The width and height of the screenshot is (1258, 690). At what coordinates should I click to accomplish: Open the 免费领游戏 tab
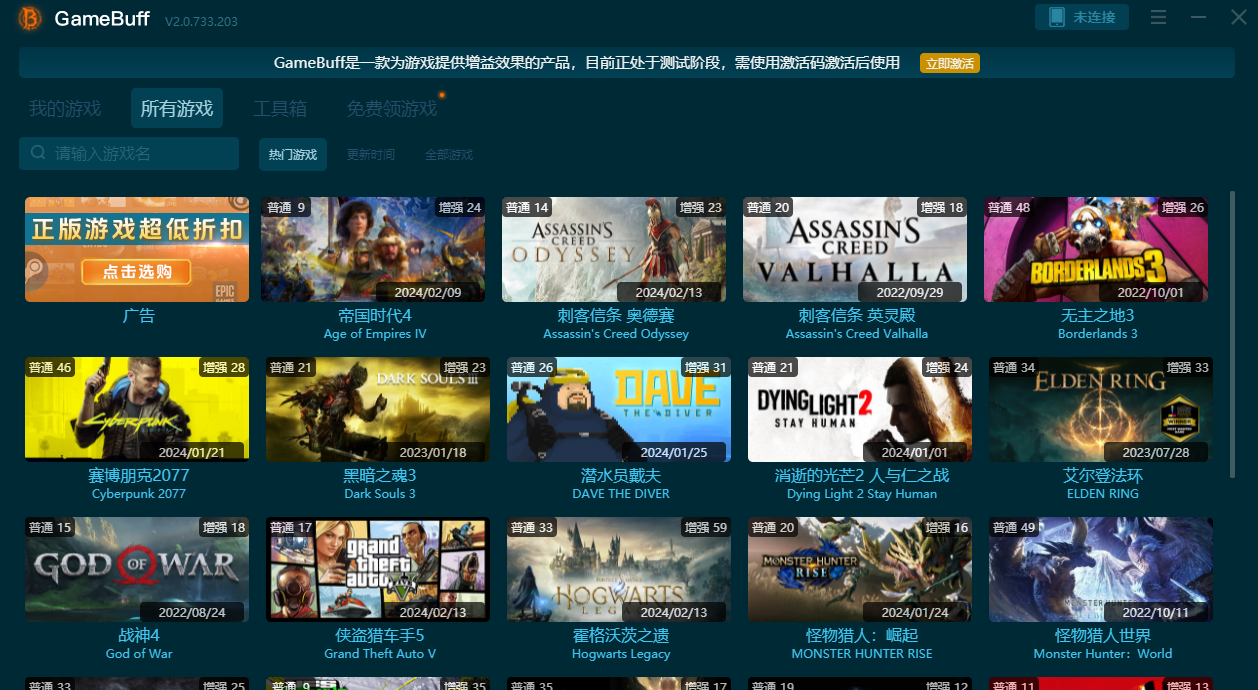[x=392, y=108]
